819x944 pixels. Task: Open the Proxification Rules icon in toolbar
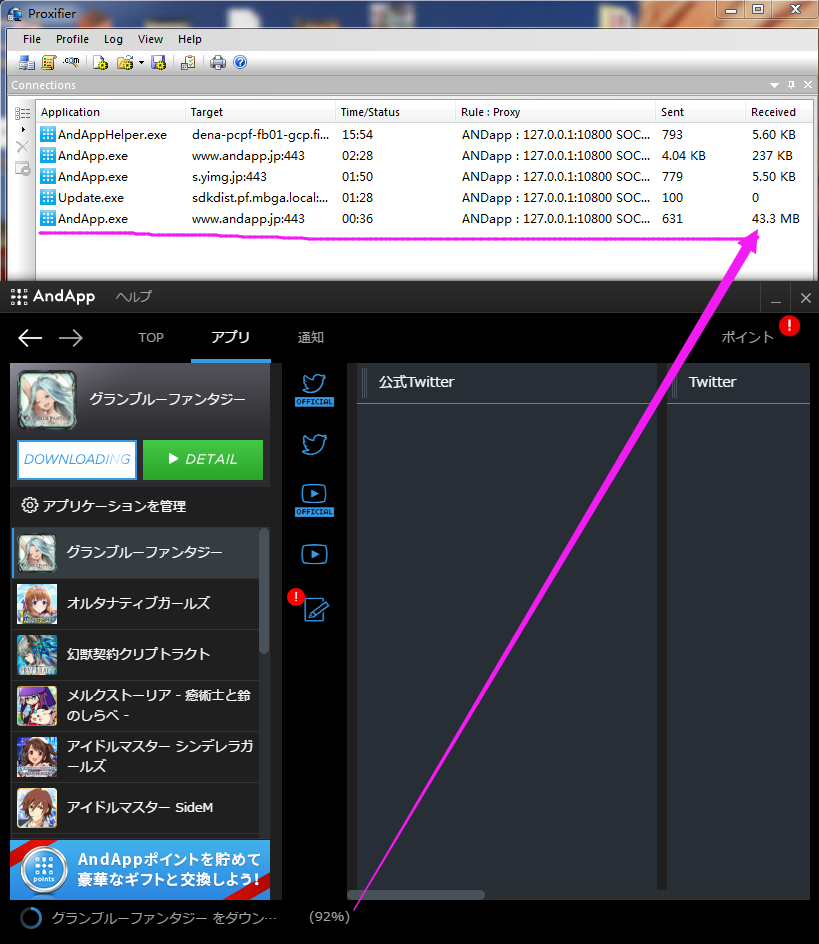47,62
